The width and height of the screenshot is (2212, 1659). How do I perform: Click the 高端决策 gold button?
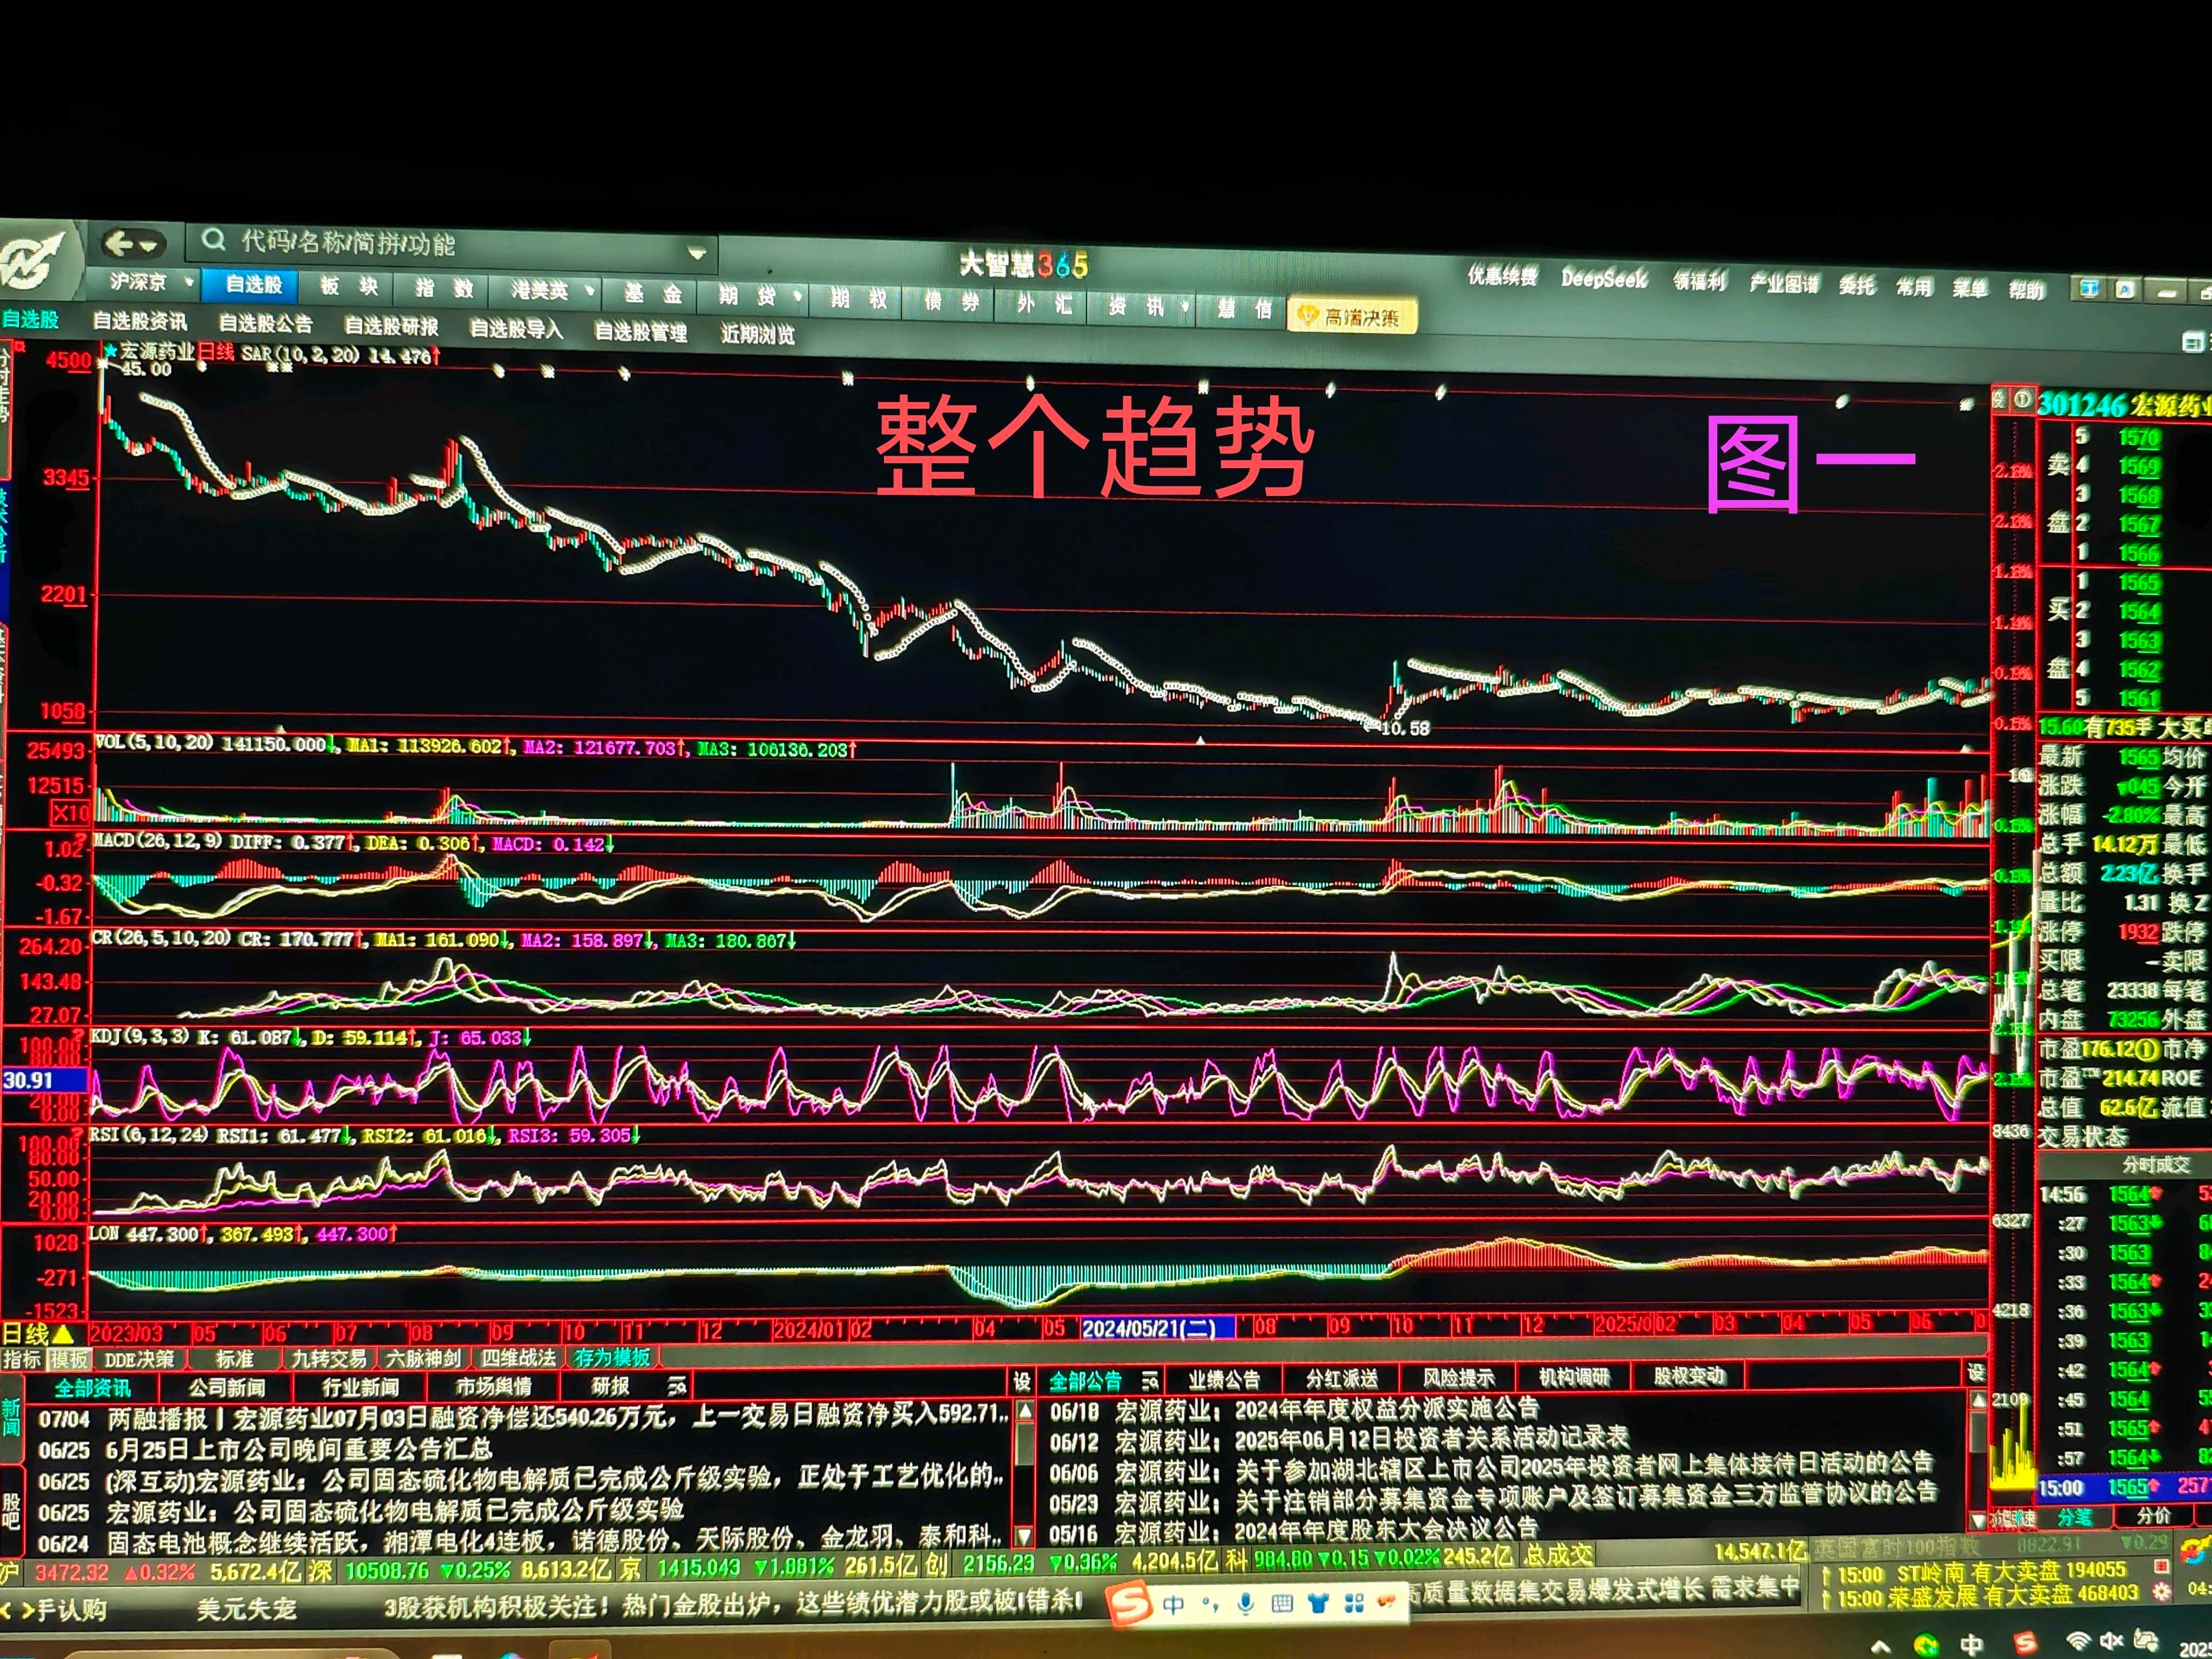point(1352,317)
